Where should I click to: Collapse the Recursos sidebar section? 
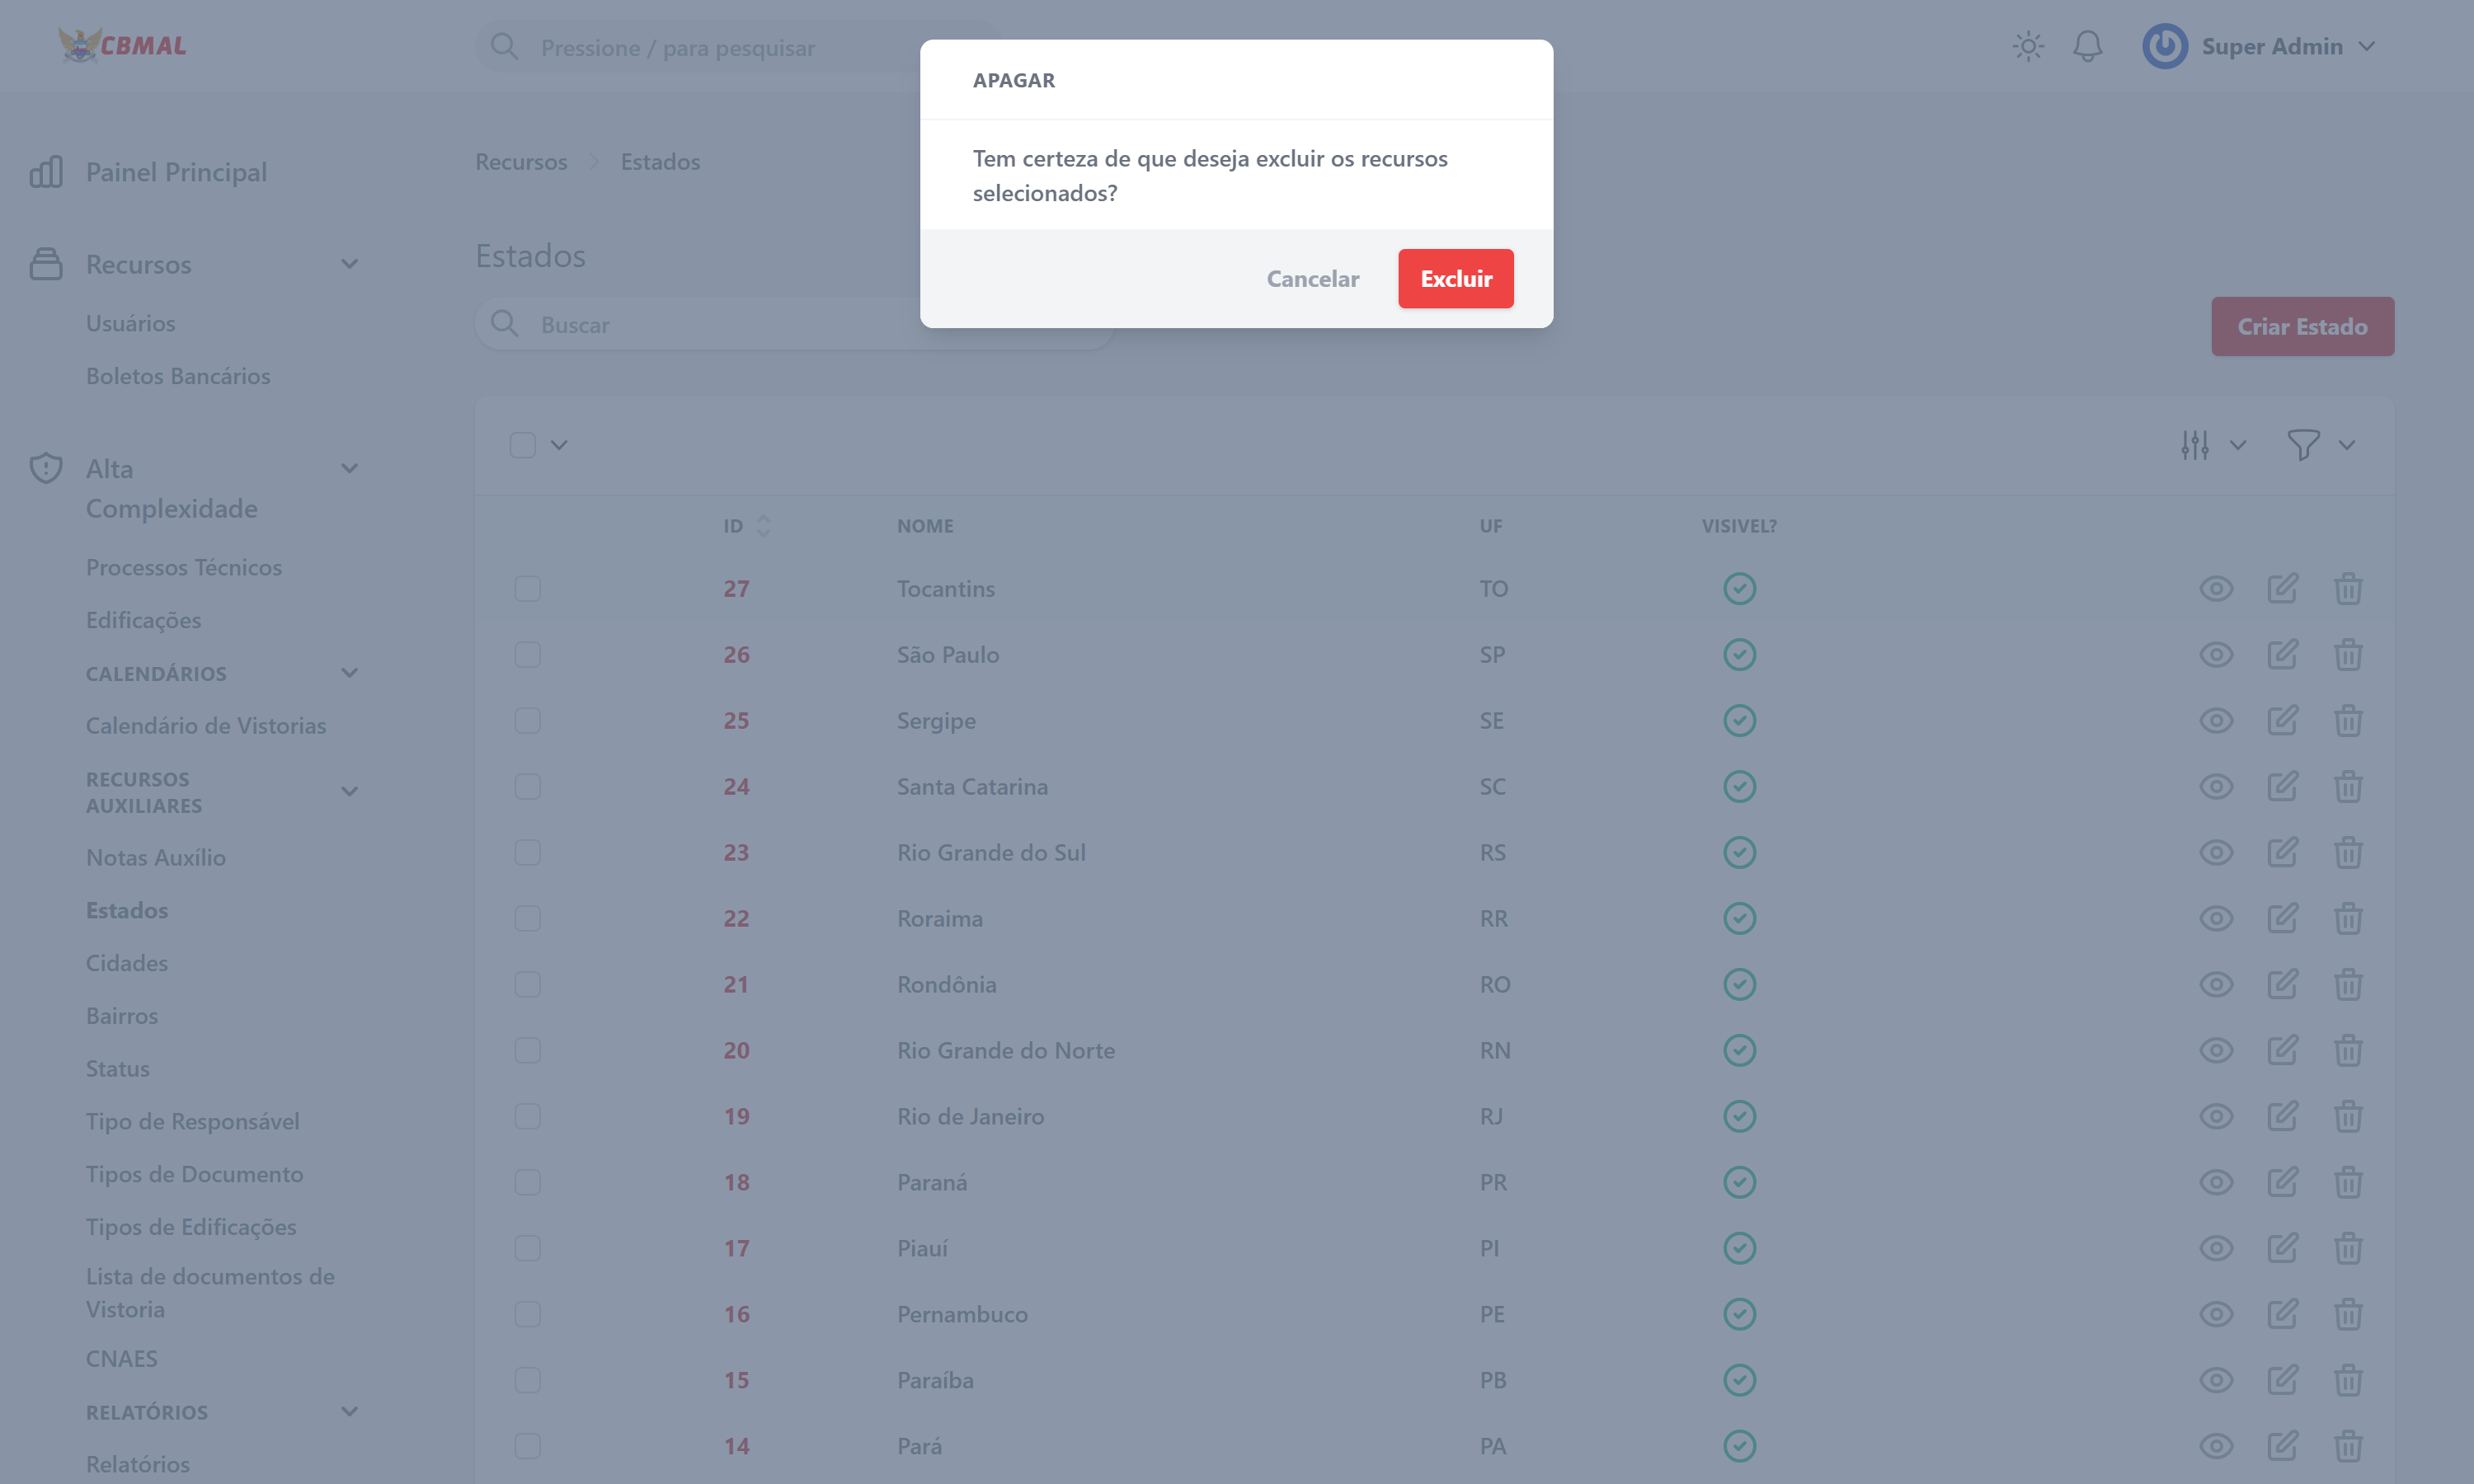click(349, 264)
